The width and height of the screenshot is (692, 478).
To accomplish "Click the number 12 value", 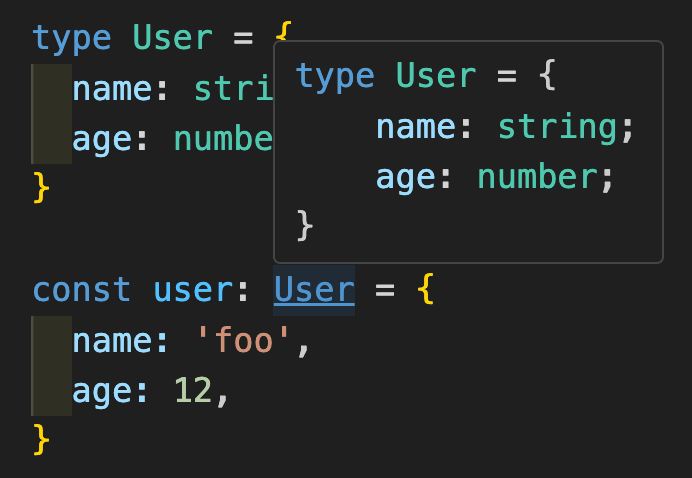I will click(194, 393).
